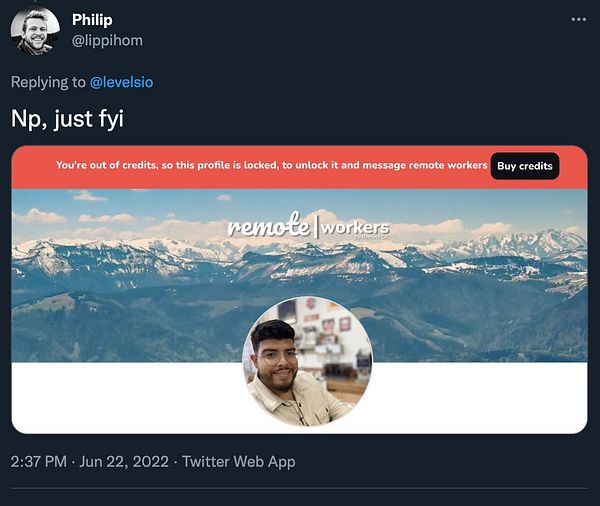Open the @lippihom handle profile
The image size is (600, 506).
[107, 41]
